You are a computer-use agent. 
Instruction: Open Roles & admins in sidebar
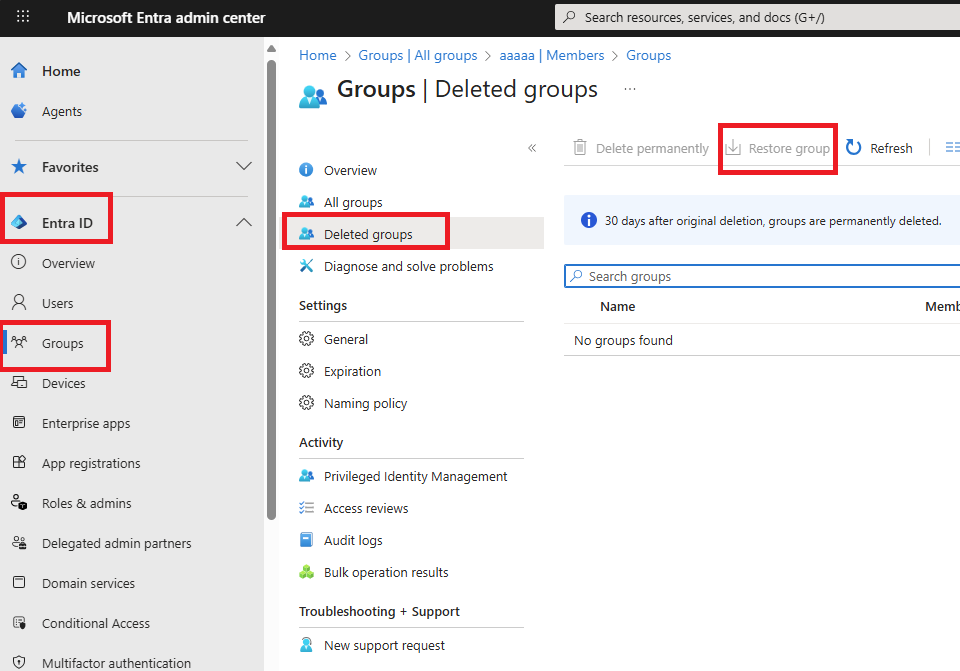point(86,503)
